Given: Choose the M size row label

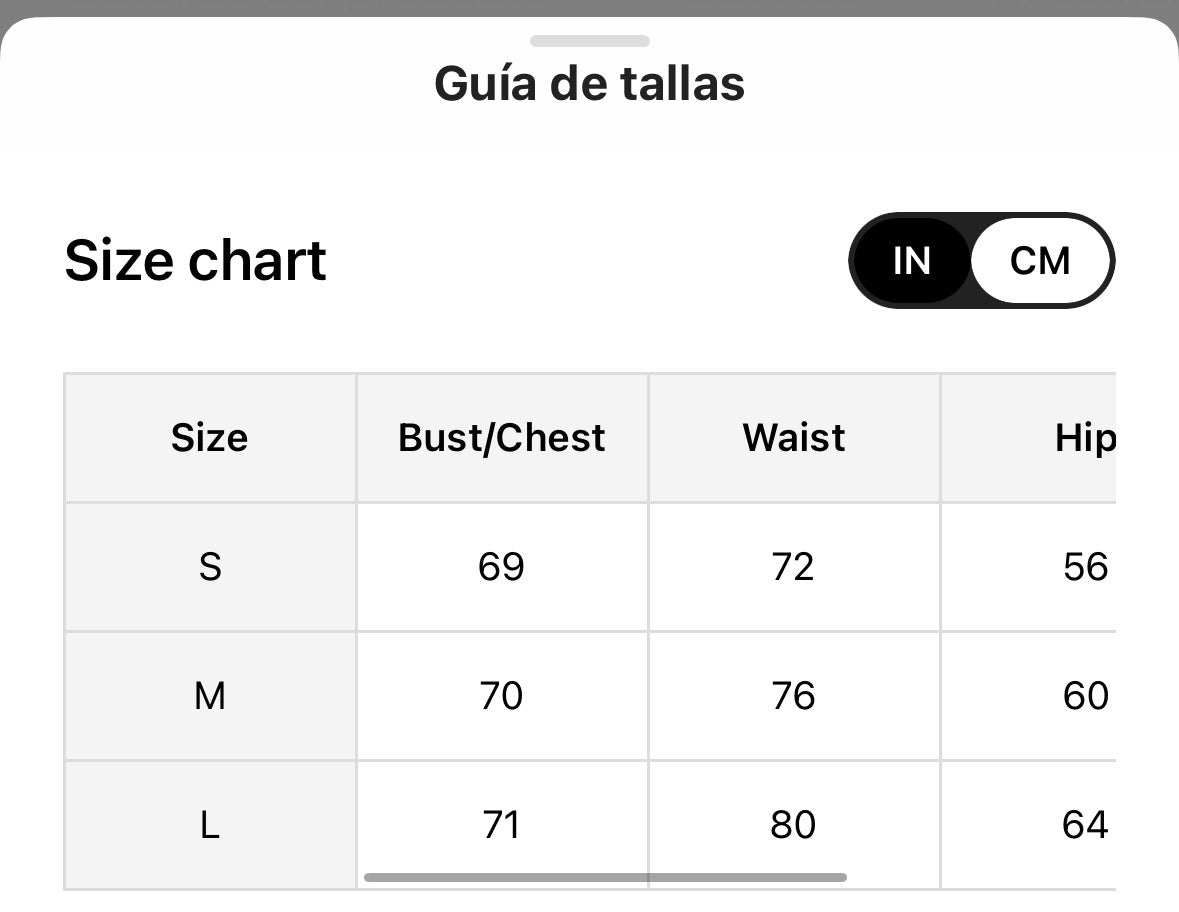Looking at the screenshot, I should (210, 695).
